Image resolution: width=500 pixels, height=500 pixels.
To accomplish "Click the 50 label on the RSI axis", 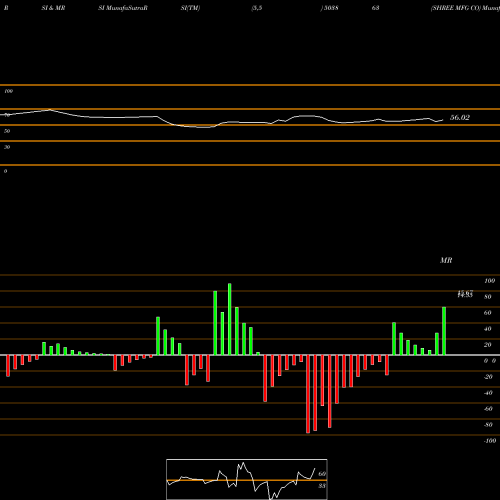I will [x=7, y=131].
